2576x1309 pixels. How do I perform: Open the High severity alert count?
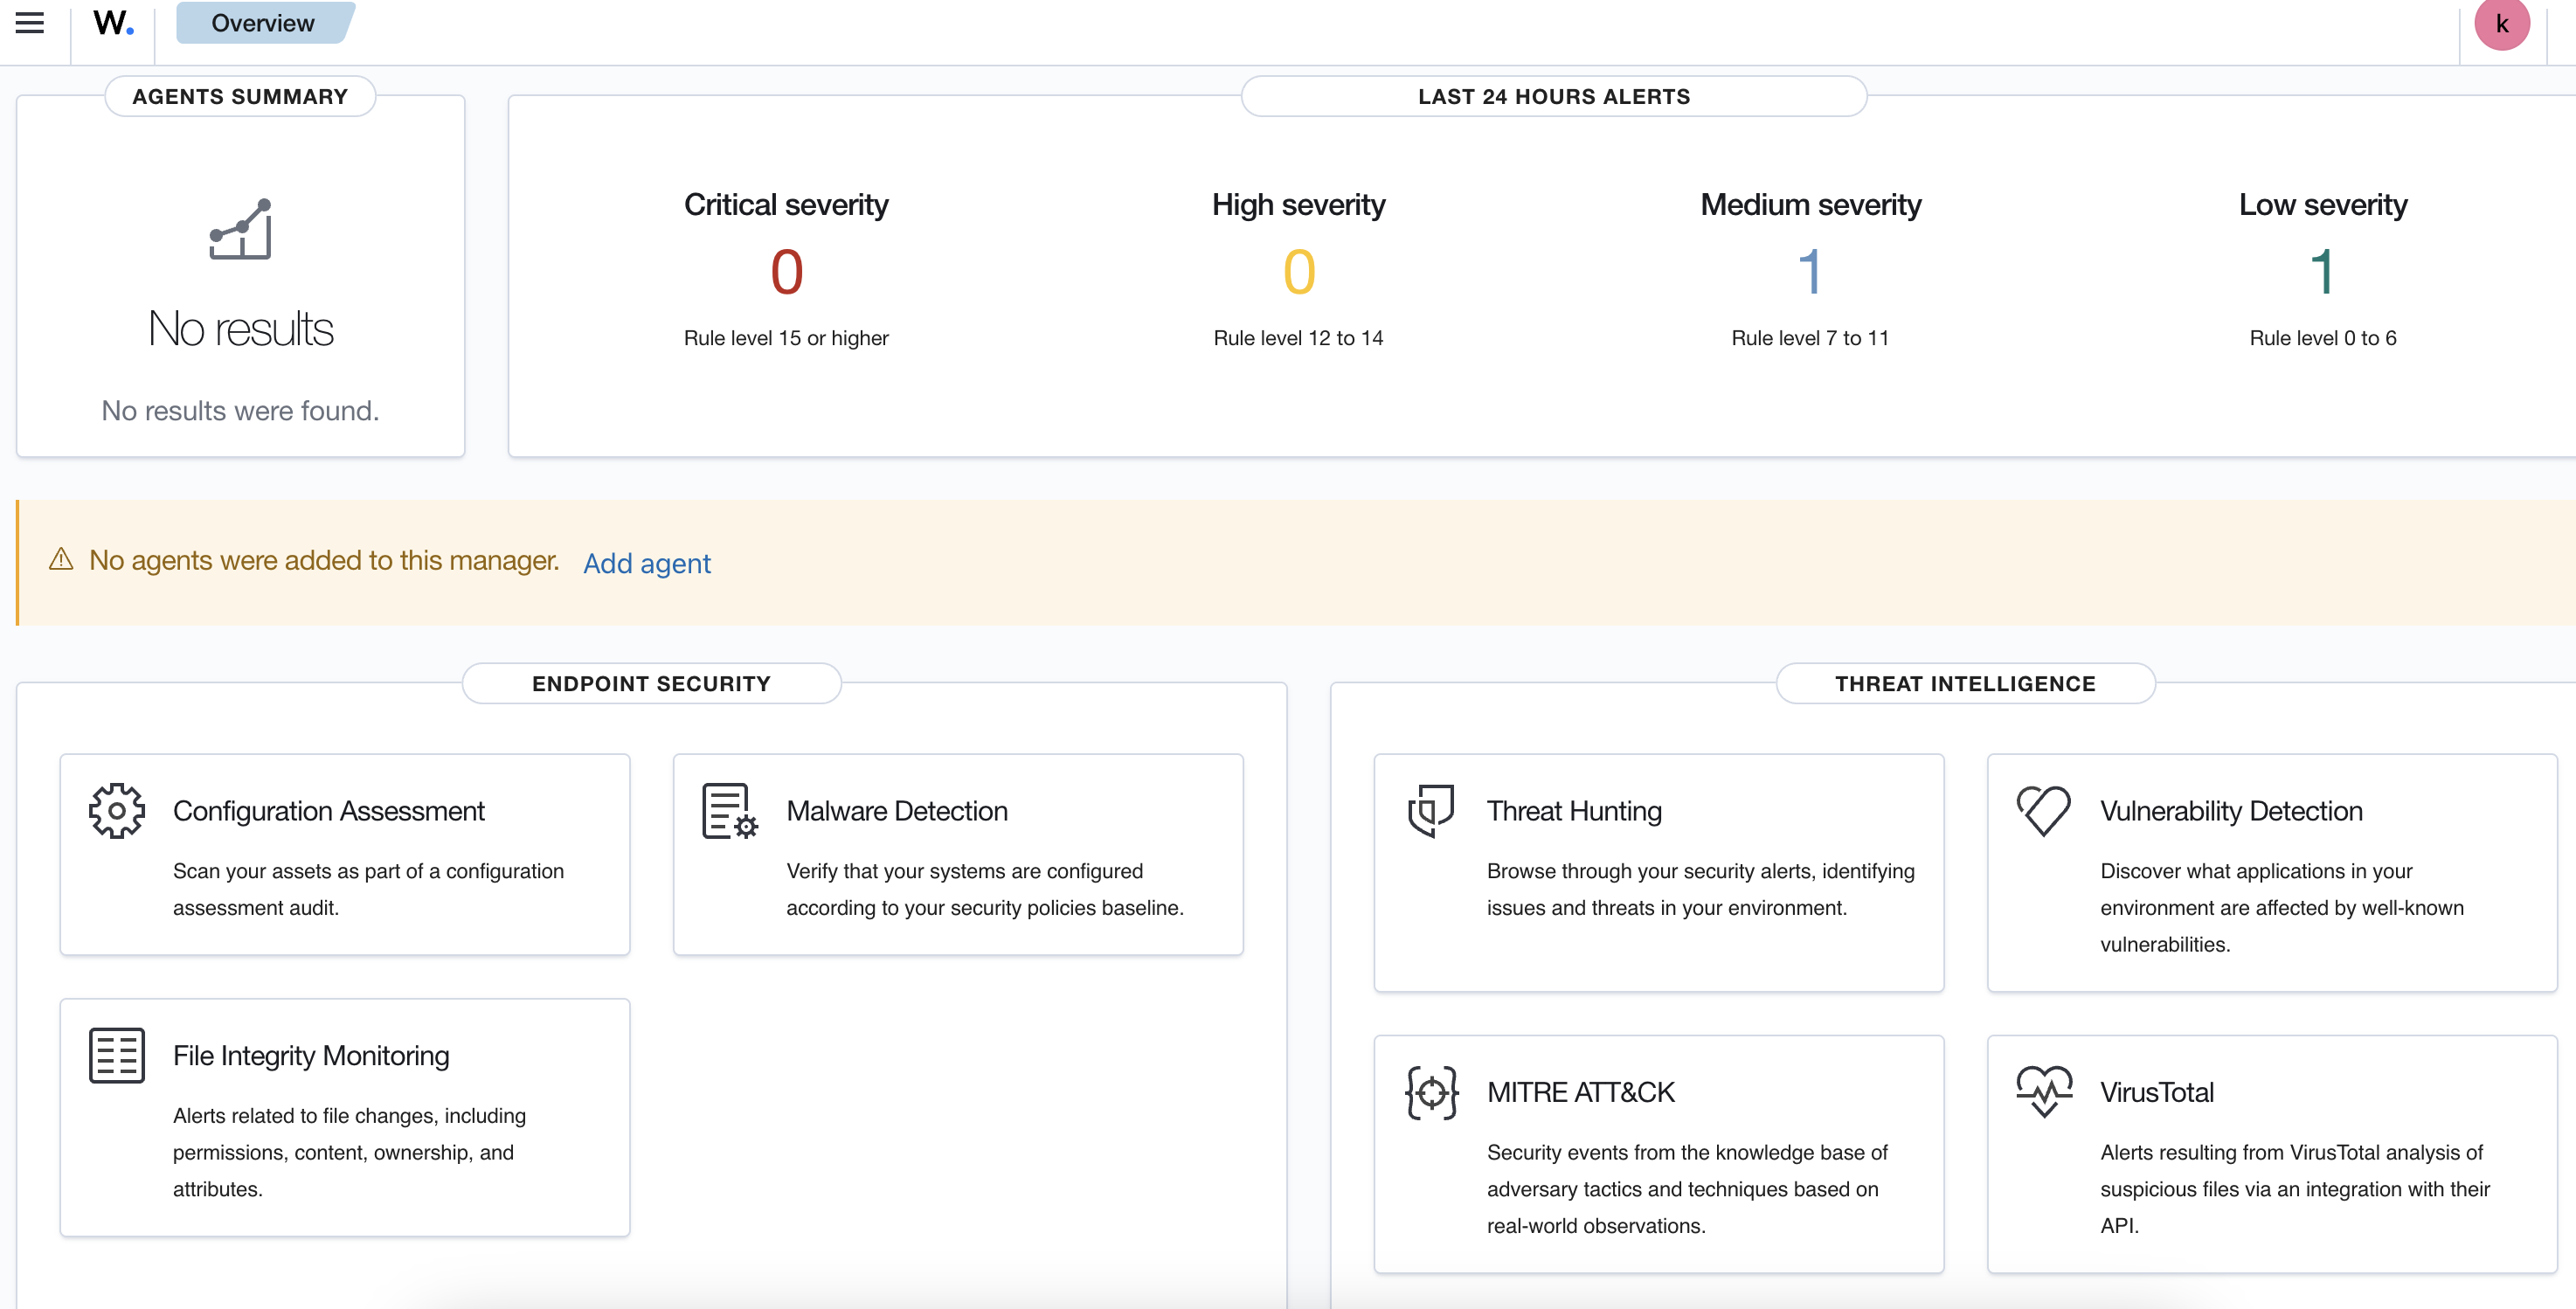click(1298, 272)
